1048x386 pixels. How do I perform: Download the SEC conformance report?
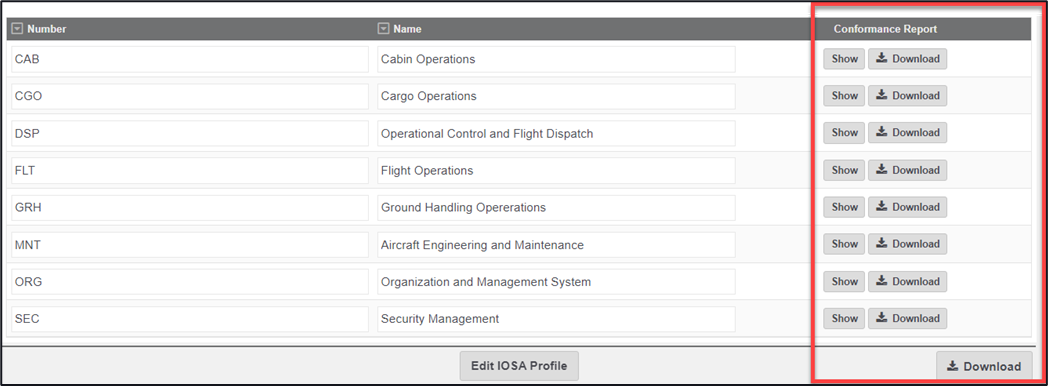908,319
